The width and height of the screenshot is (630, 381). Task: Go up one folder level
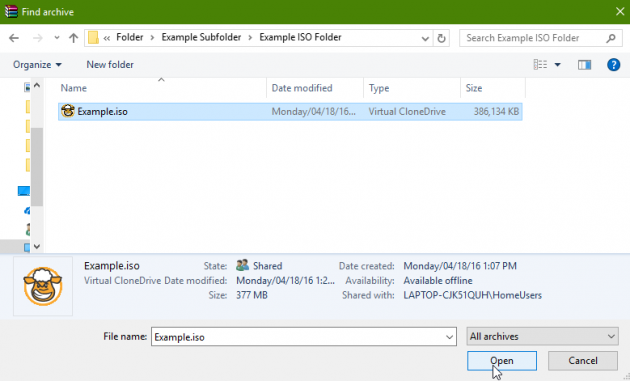coord(73,38)
